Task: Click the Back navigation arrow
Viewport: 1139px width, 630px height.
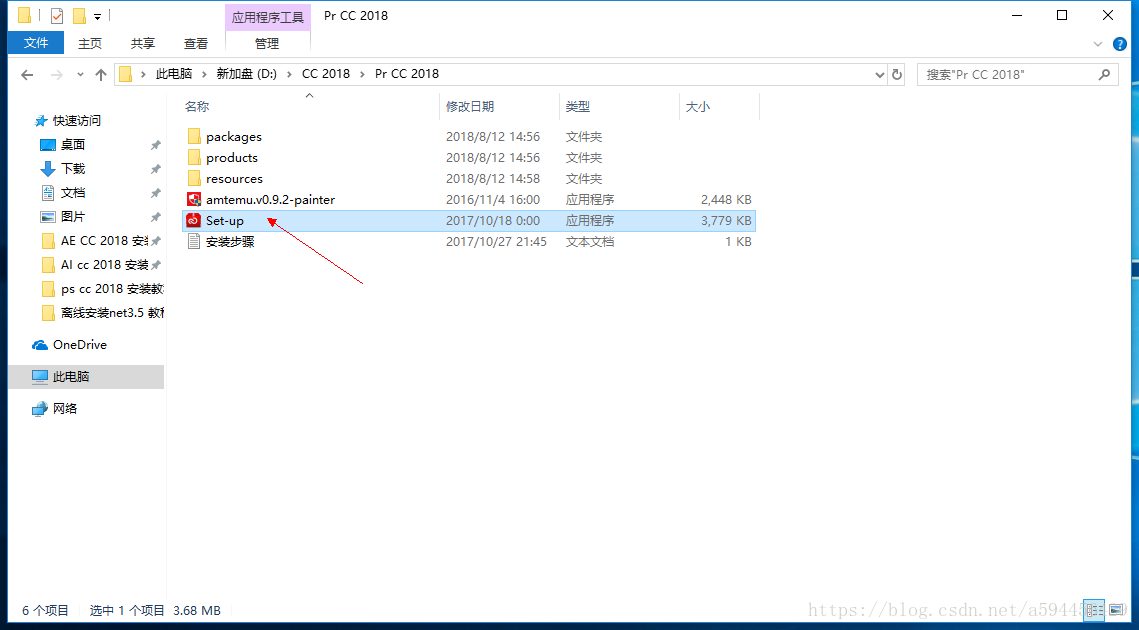Action: coord(28,74)
